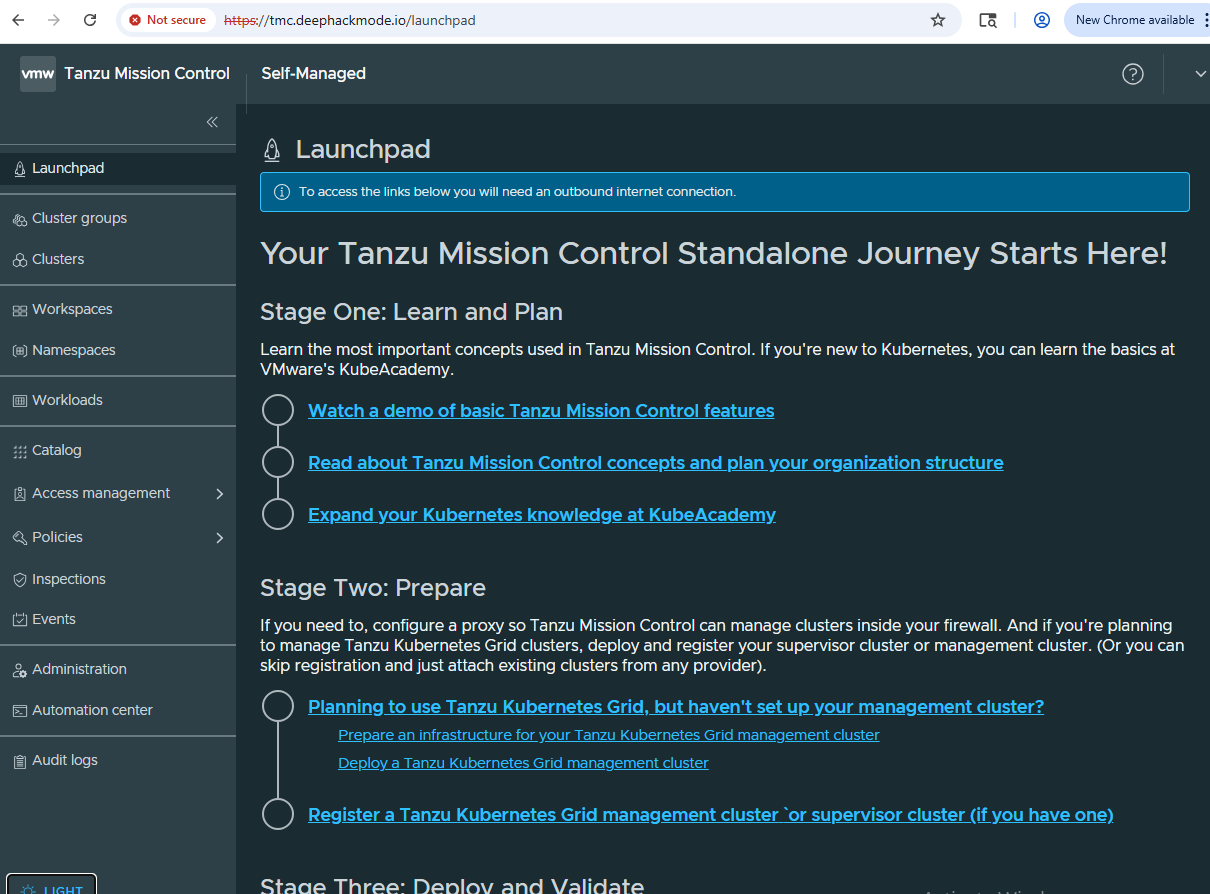Click the Policies icon in sidebar
Image resolution: width=1210 pixels, height=894 pixels.
coord(20,538)
